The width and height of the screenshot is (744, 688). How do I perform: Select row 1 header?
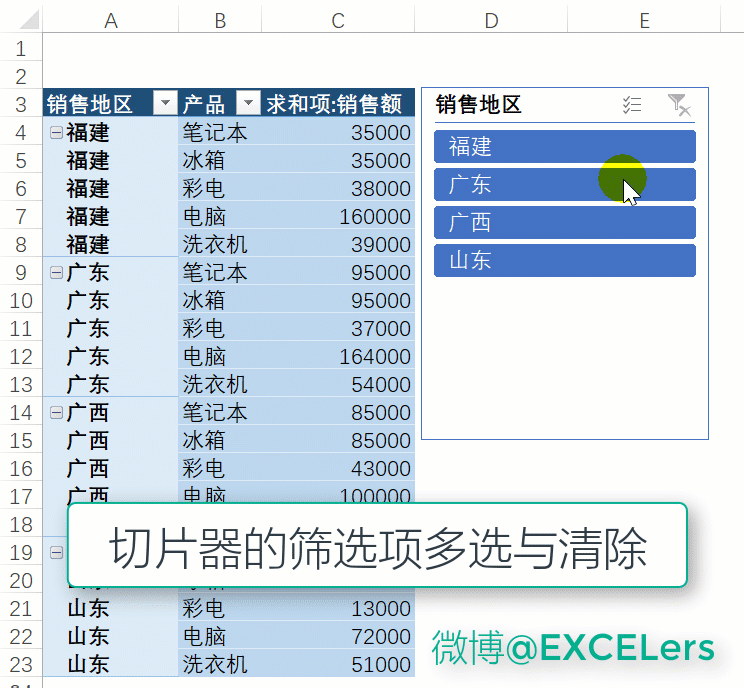[21, 48]
